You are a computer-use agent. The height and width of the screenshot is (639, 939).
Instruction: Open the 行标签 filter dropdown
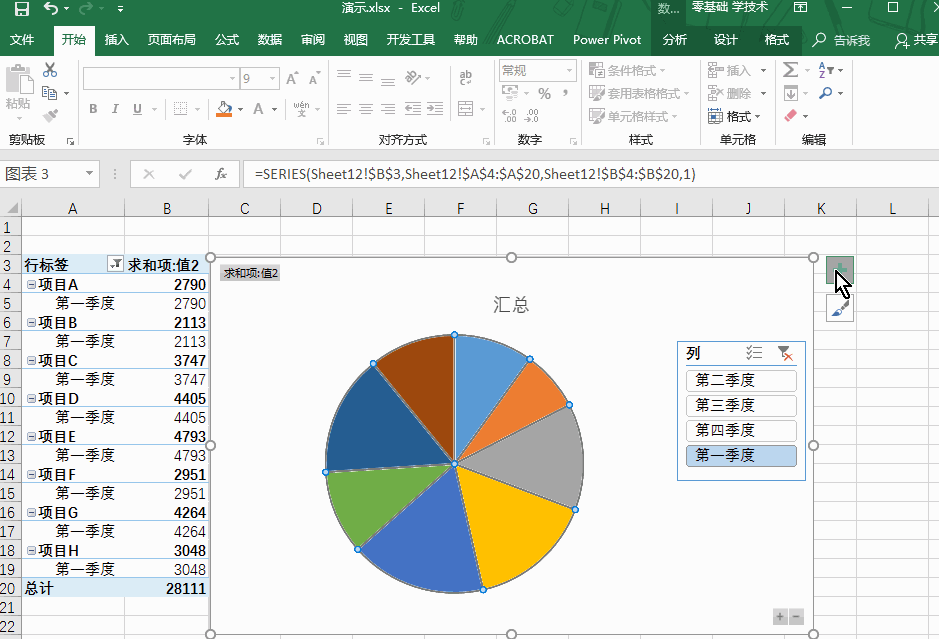pyautogui.click(x=115, y=264)
